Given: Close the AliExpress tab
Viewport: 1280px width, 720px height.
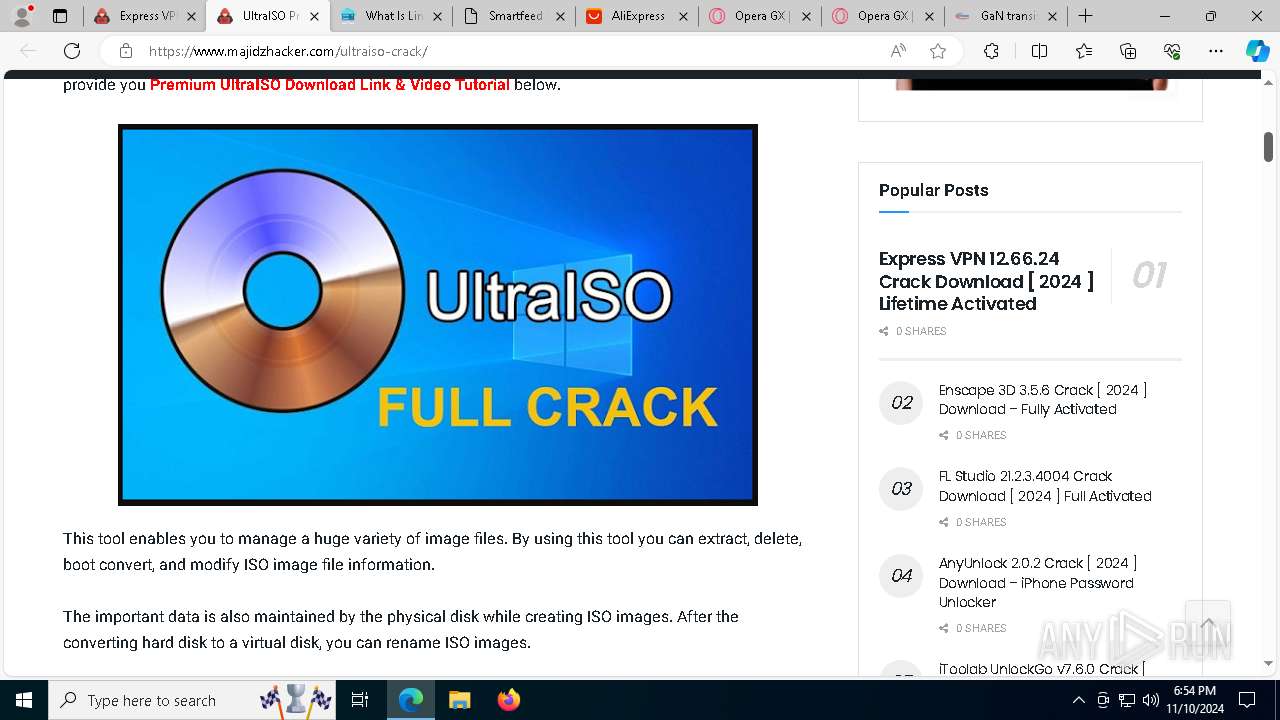Looking at the screenshot, I should [x=683, y=16].
